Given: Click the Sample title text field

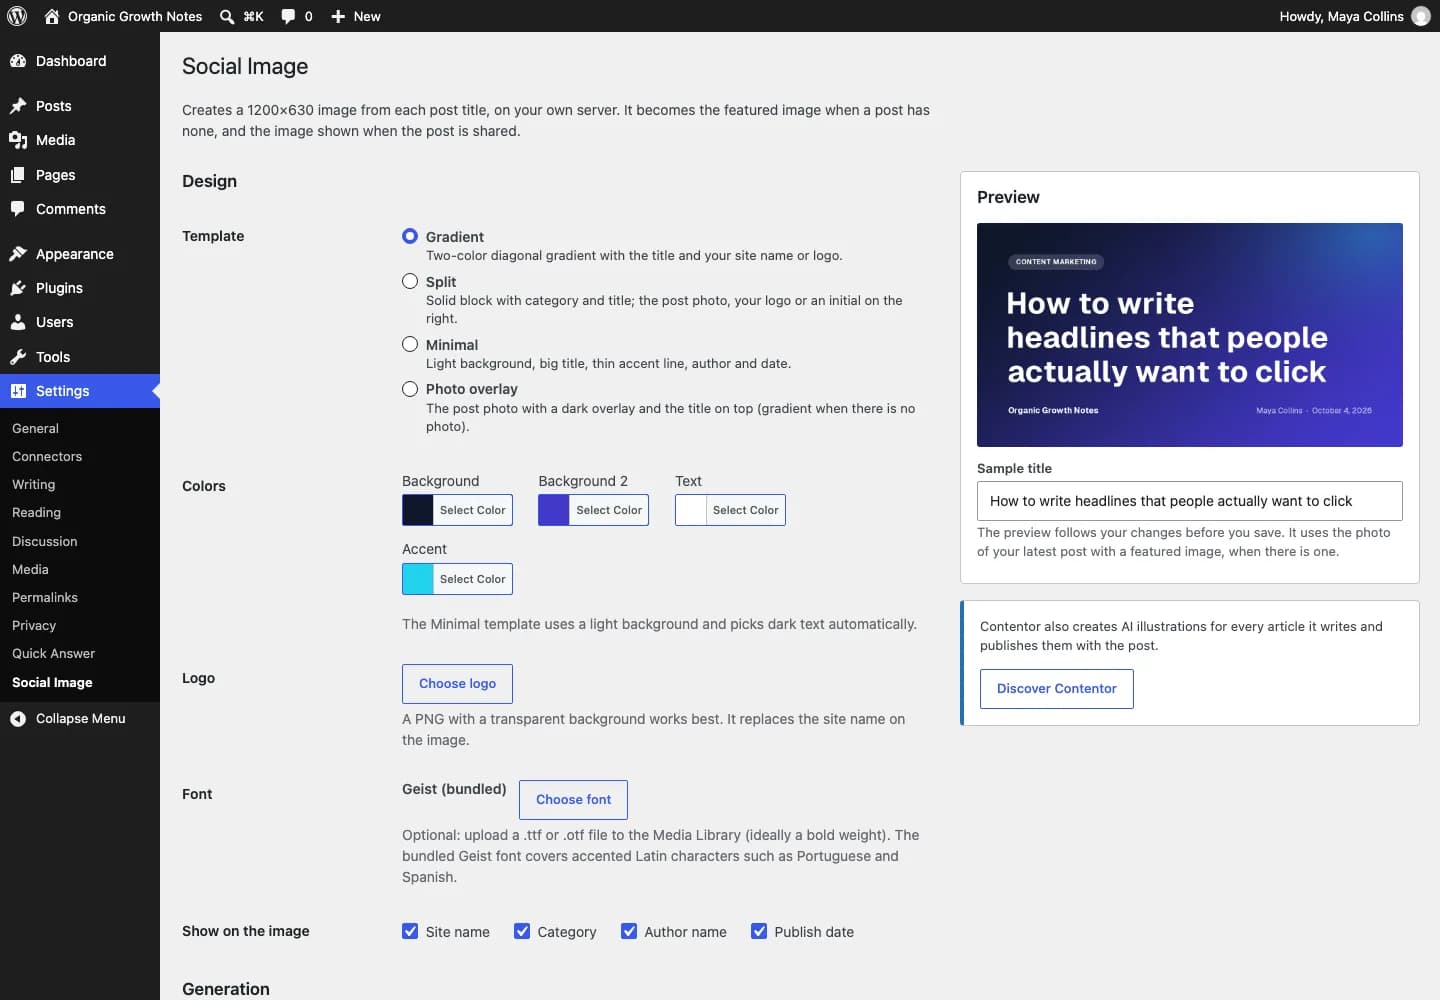Looking at the screenshot, I should click(1190, 501).
